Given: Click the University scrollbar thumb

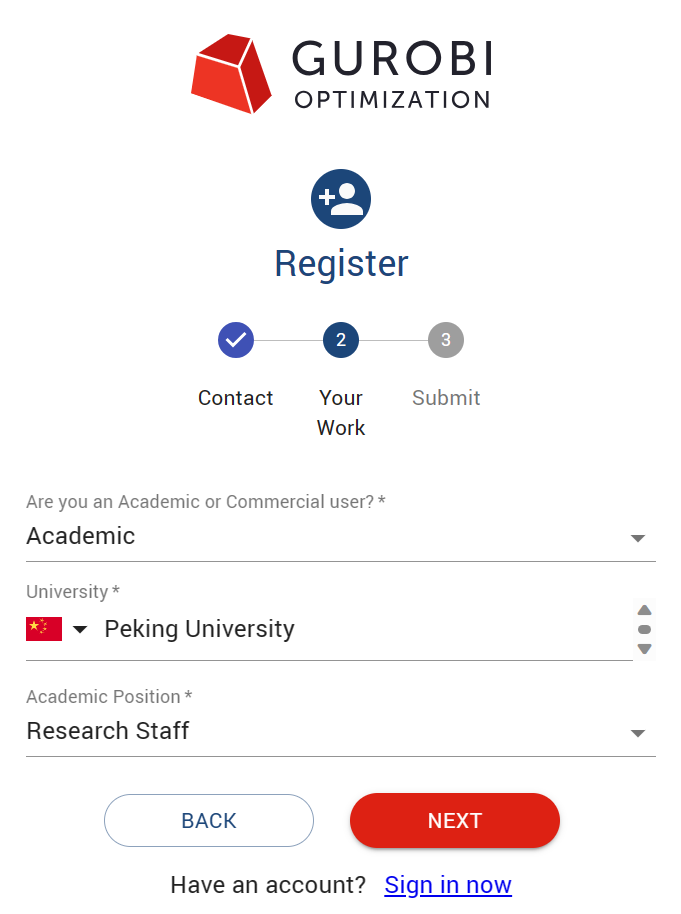Looking at the screenshot, I should tap(645, 629).
